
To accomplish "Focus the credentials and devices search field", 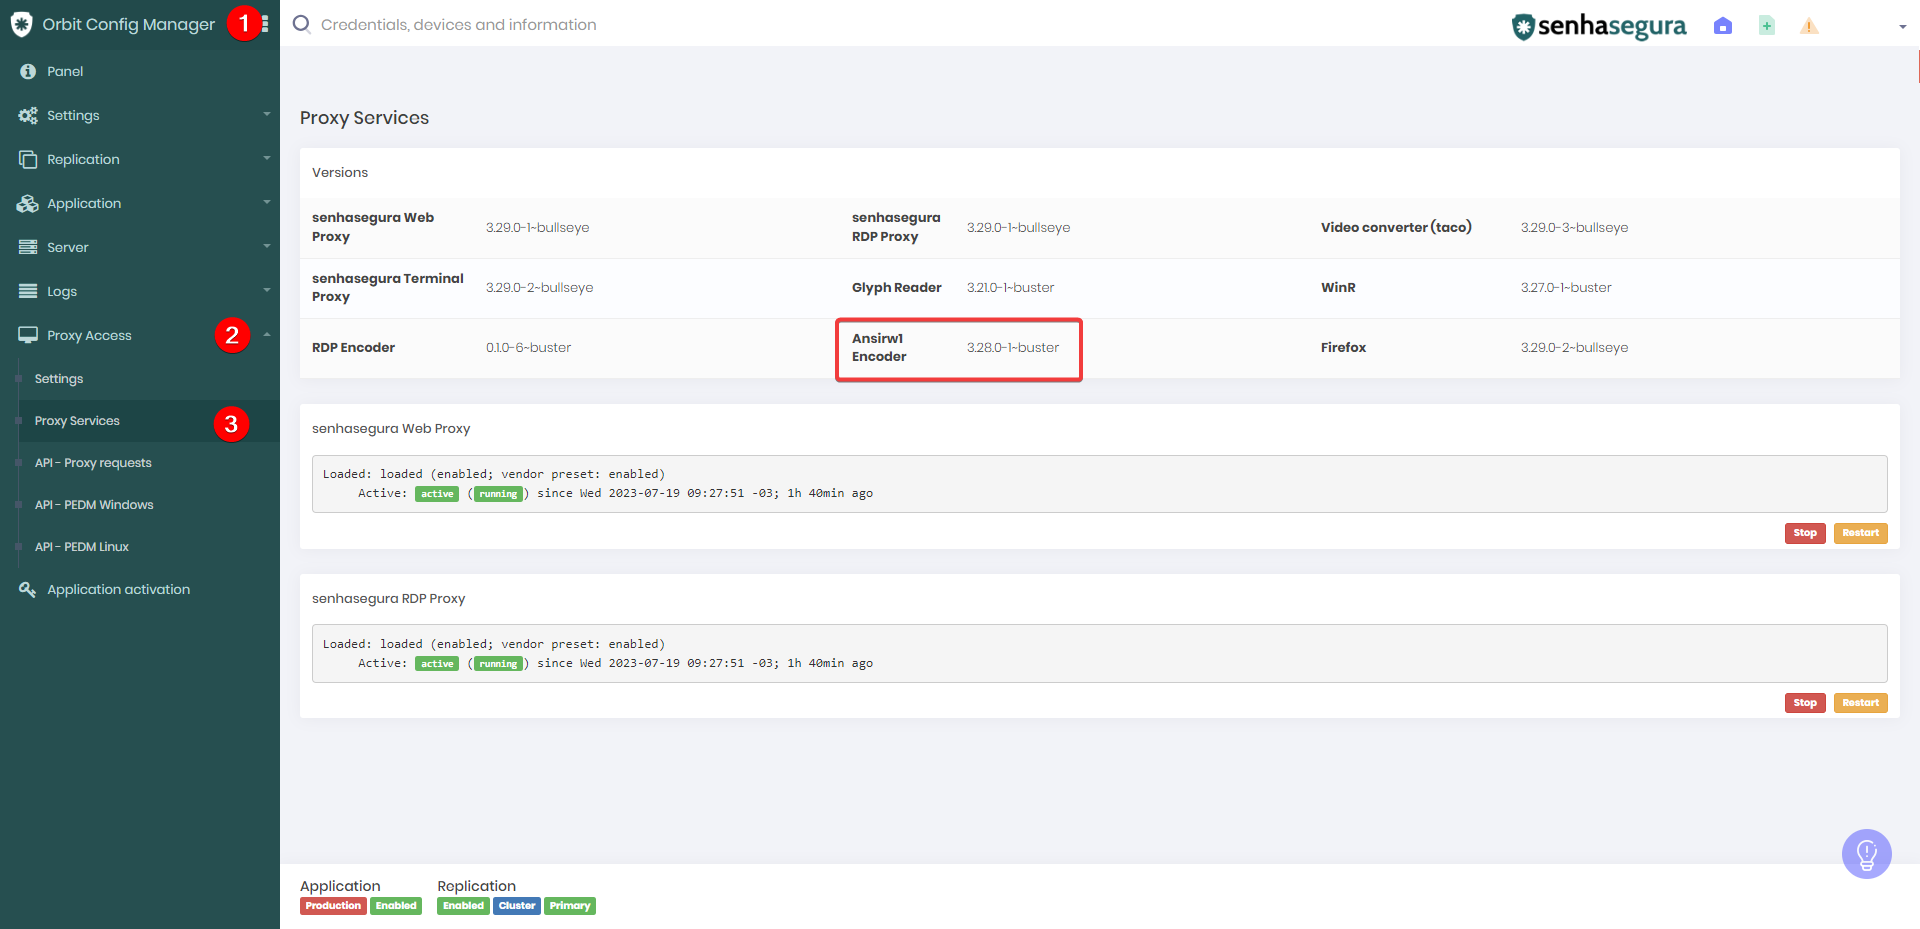I will (x=458, y=24).
